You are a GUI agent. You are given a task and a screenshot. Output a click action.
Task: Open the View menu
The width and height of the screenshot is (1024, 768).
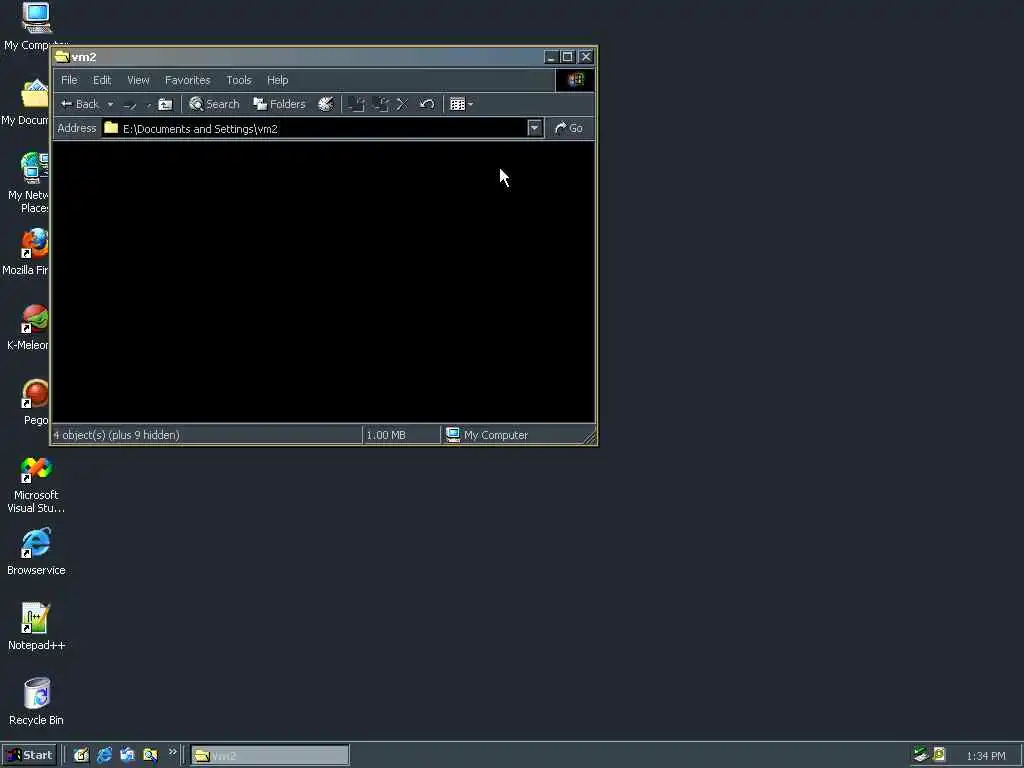tap(138, 80)
